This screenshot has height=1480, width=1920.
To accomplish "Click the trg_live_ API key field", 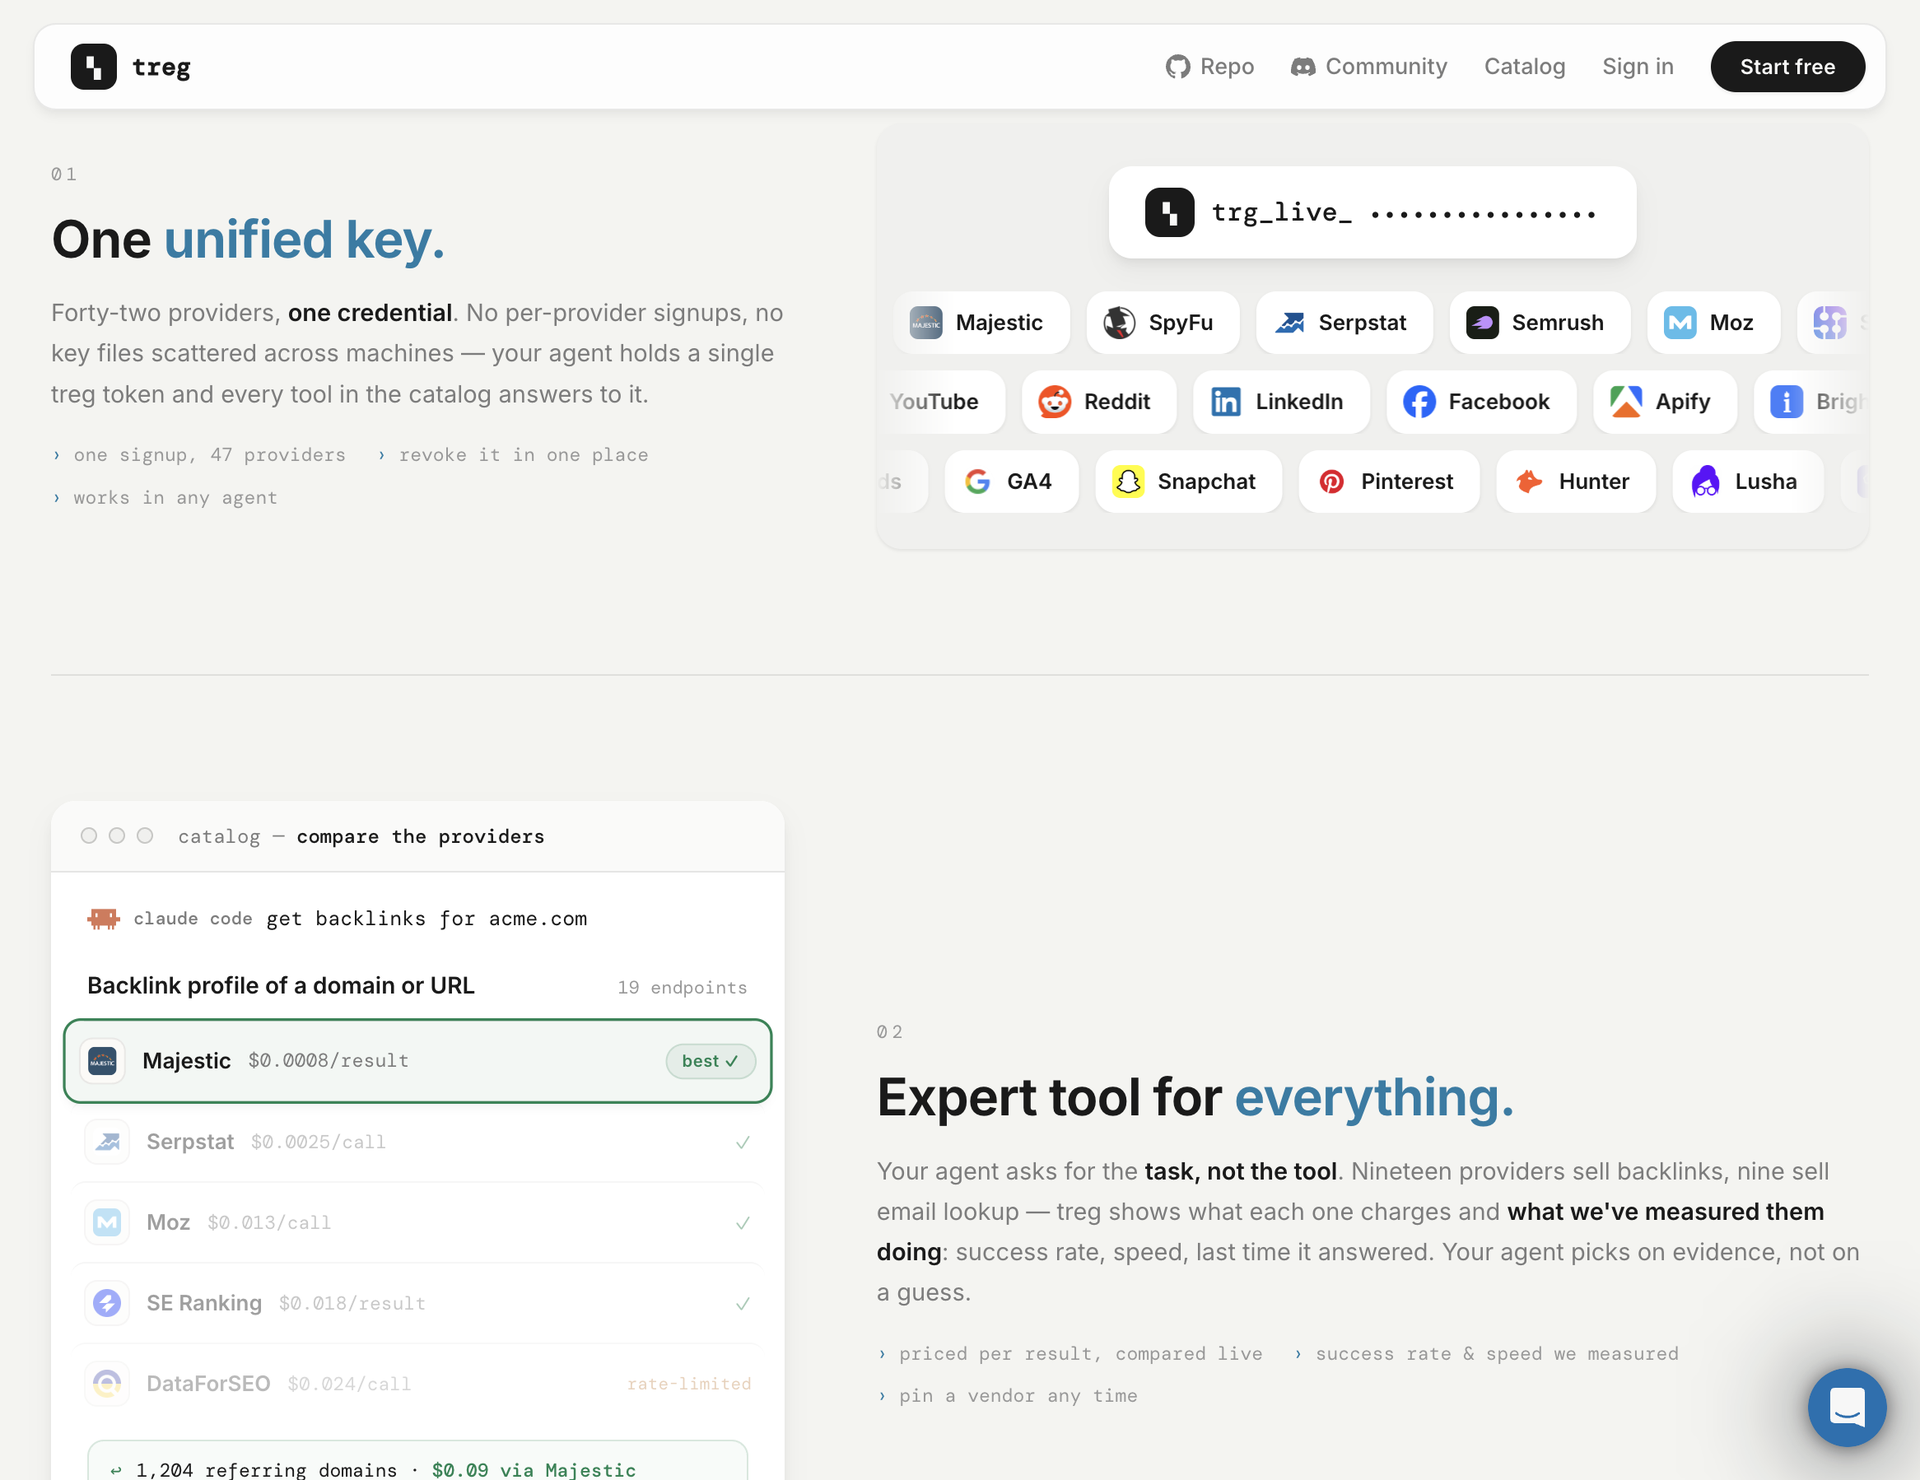I will 1372,212.
